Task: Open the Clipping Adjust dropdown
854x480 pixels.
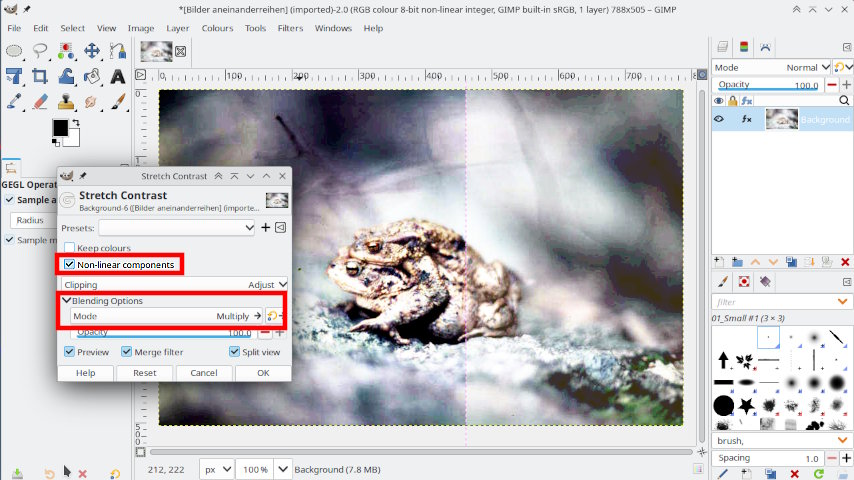Action: 174,284
